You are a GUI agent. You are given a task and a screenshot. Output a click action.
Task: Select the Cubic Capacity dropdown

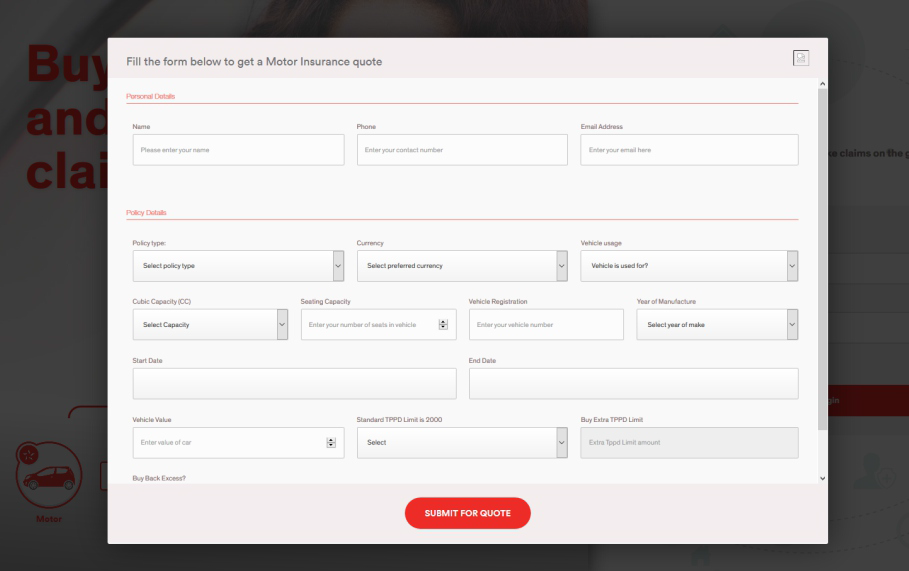210,324
